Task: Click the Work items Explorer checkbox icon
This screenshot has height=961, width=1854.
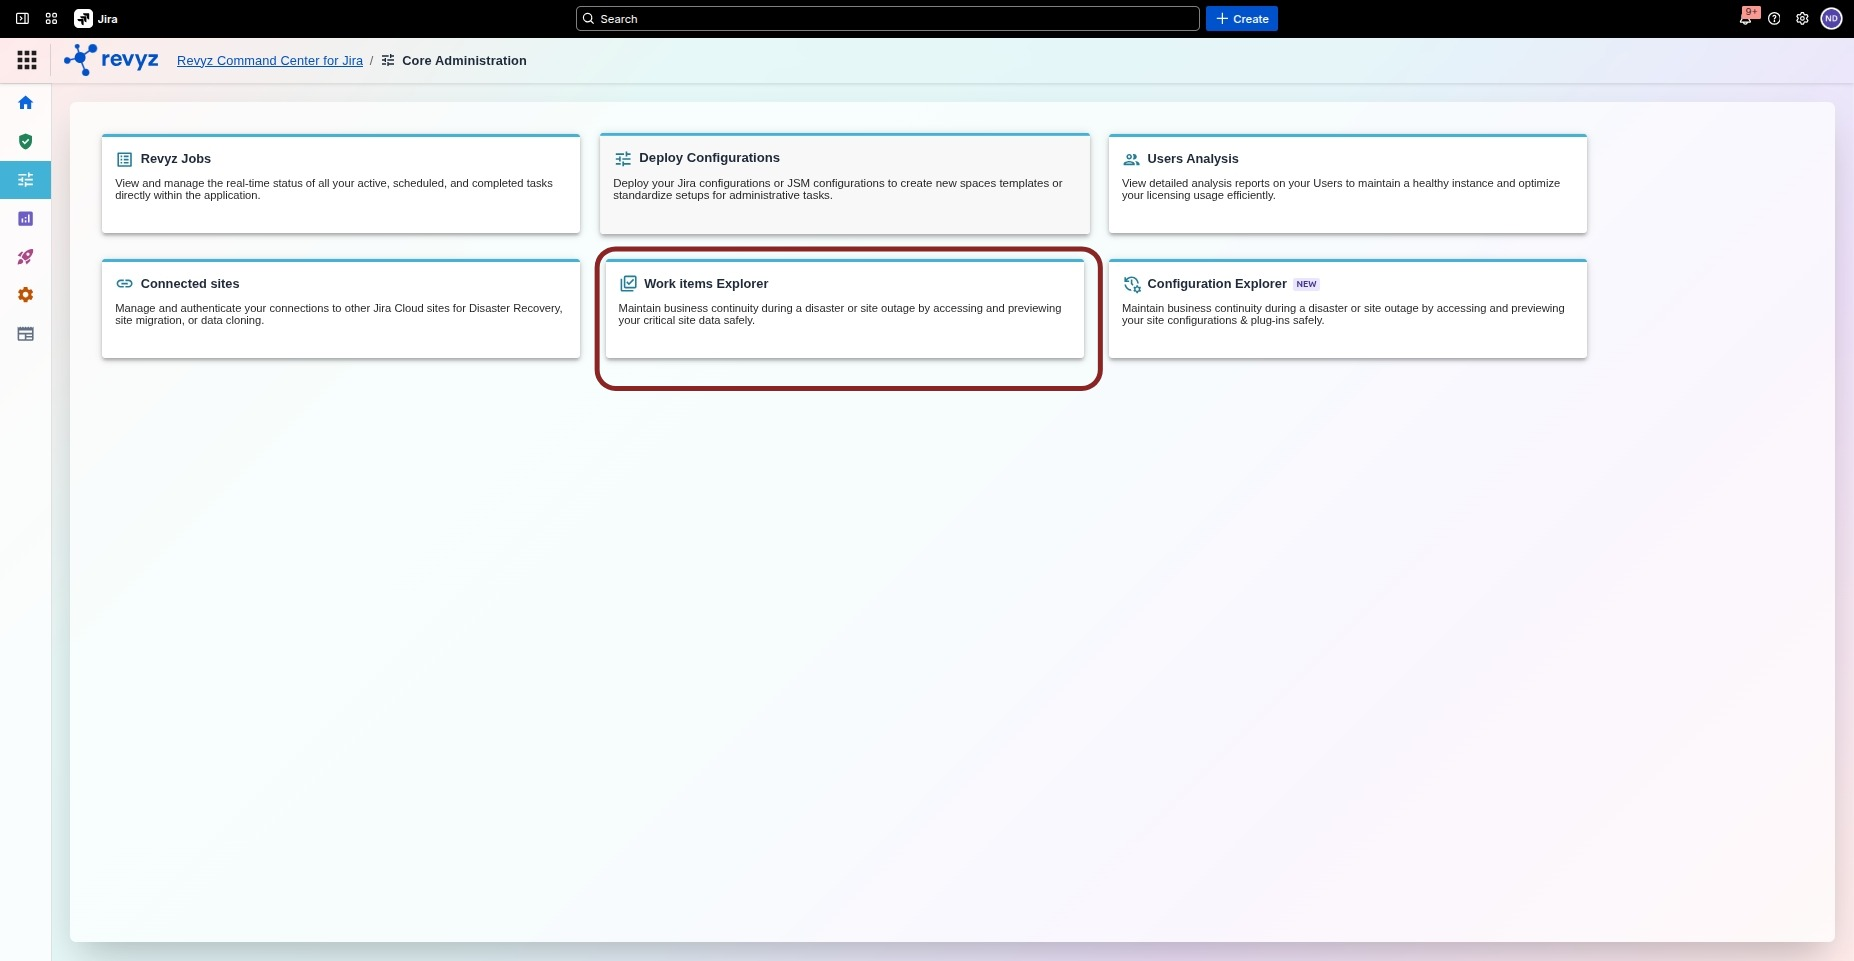Action: (x=628, y=284)
